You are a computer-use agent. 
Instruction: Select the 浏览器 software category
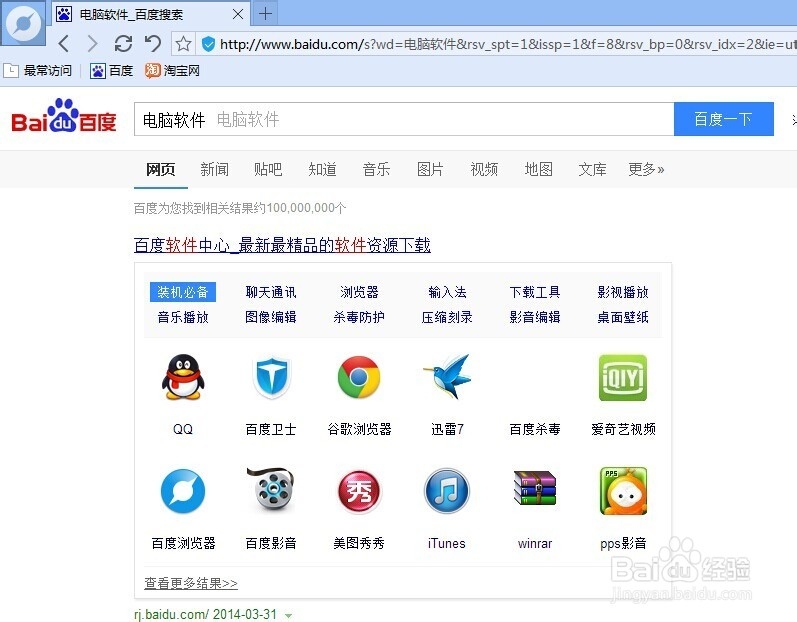click(359, 292)
